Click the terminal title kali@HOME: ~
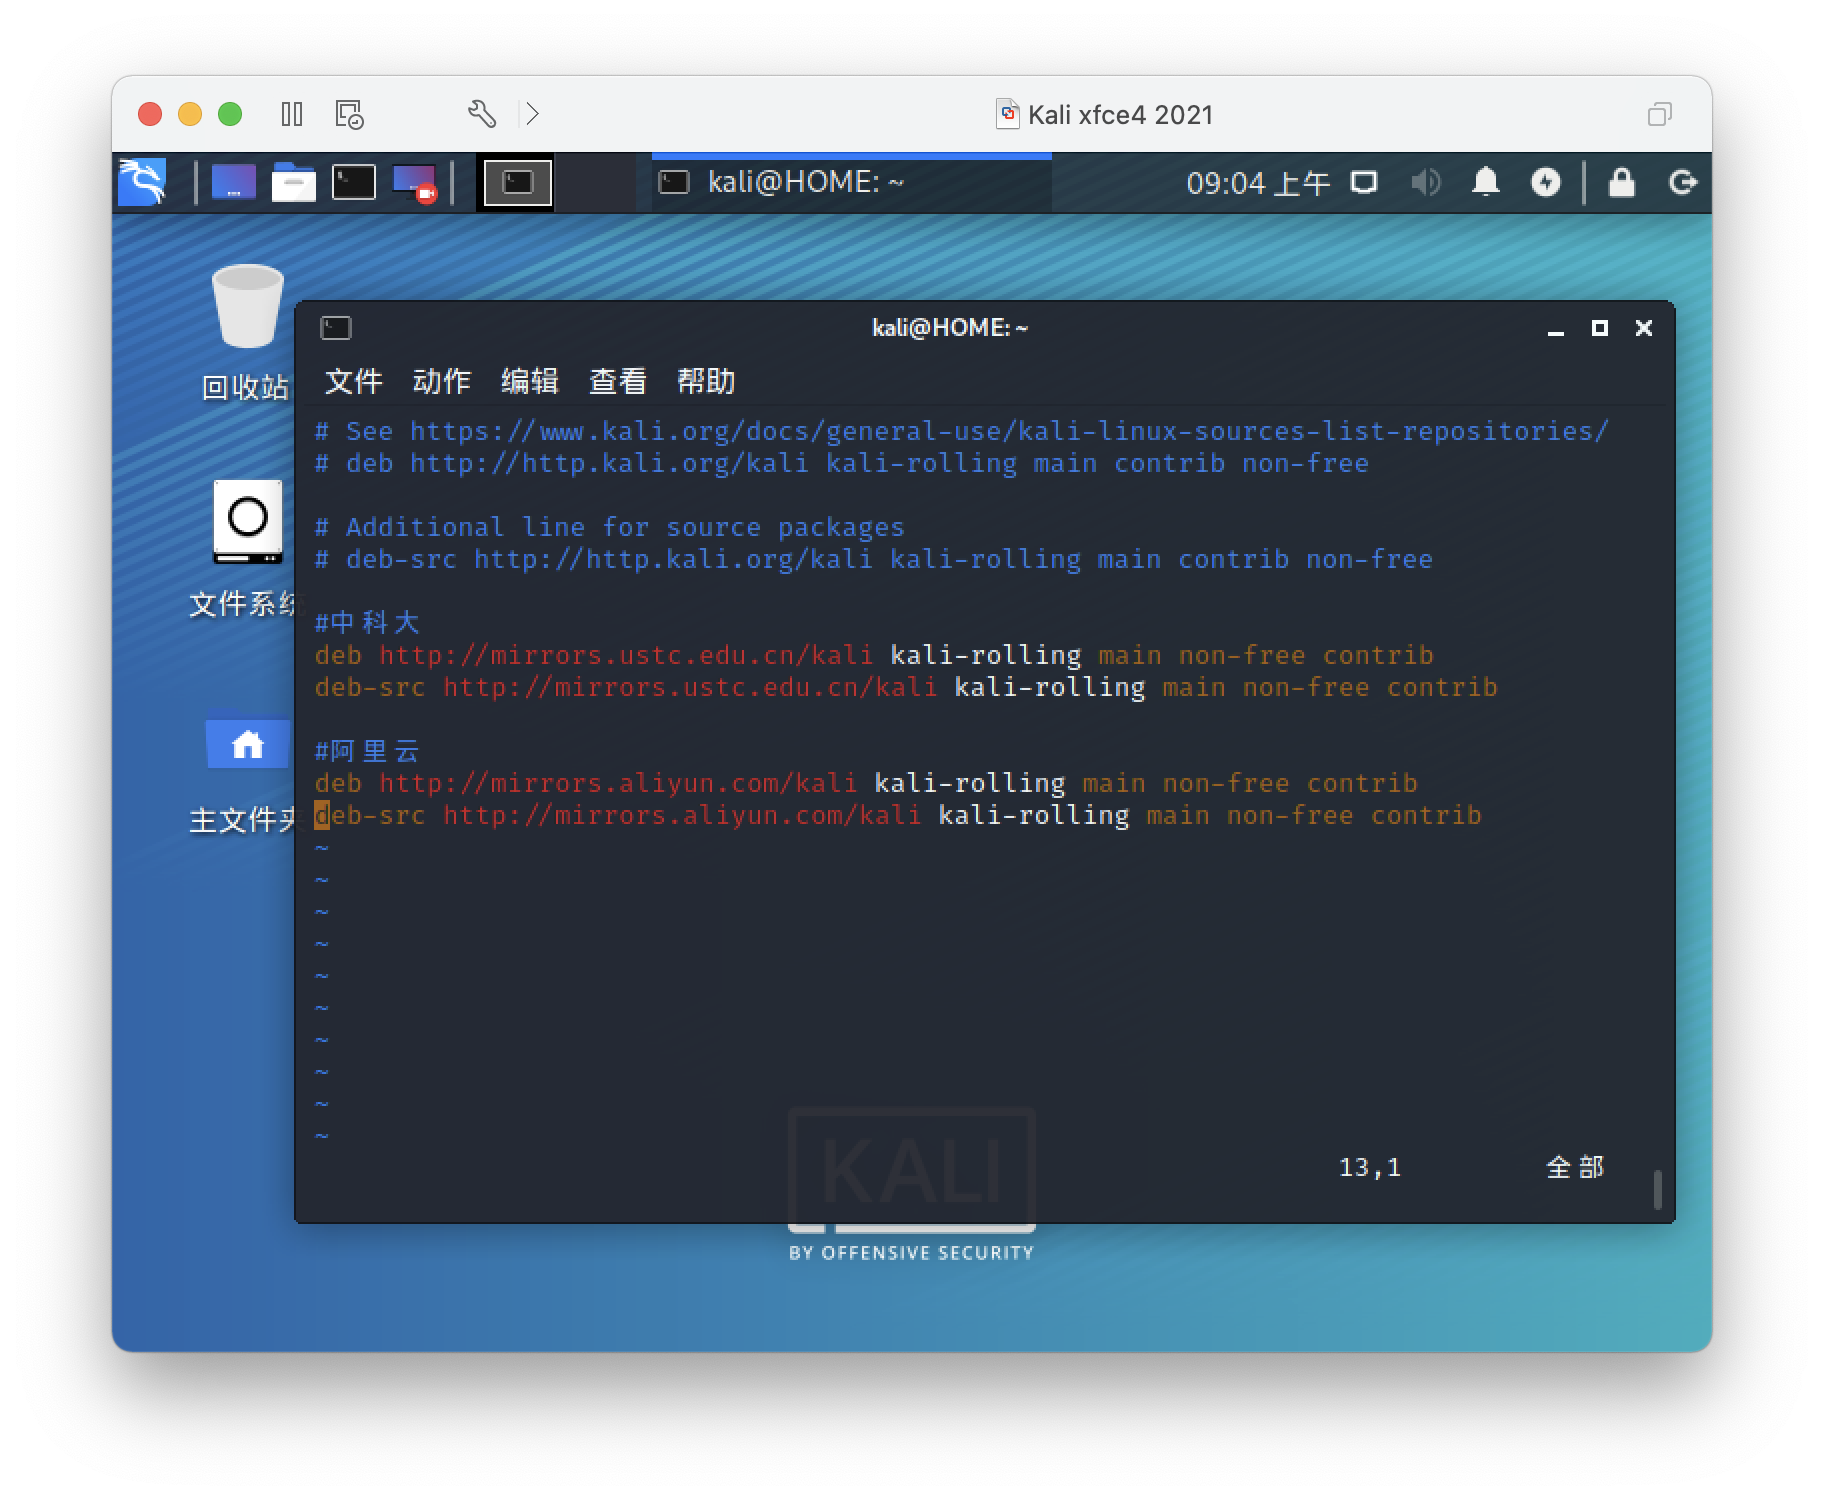Image resolution: width=1824 pixels, height=1500 pixels. click(x=950, y=328)
